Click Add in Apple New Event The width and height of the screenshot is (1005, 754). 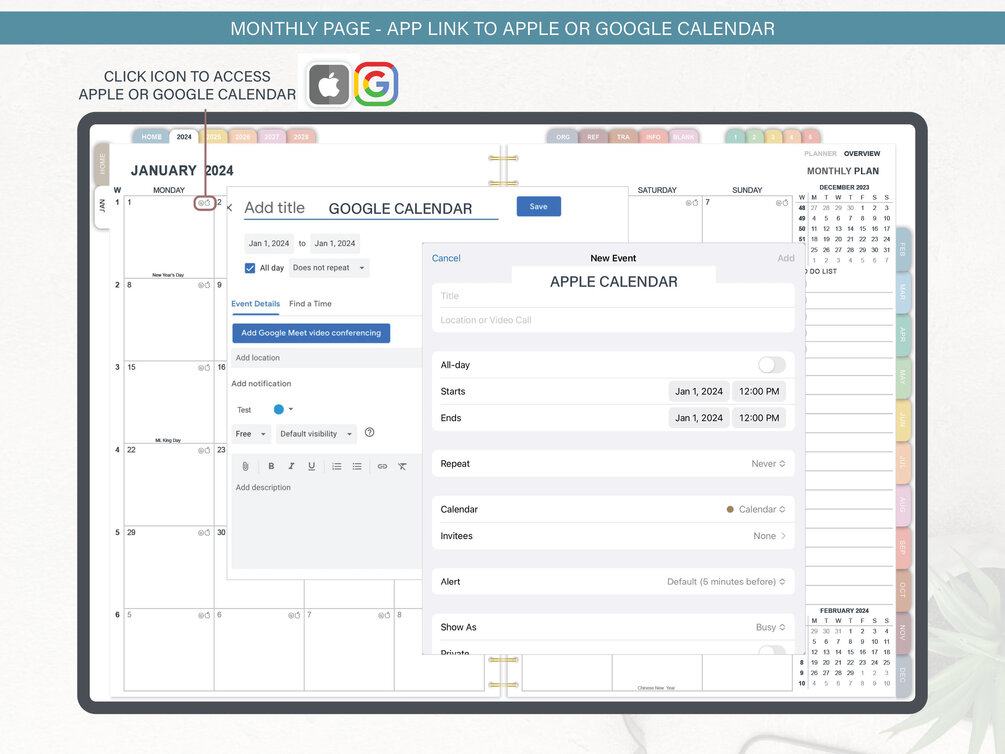(x=786, y=258)
